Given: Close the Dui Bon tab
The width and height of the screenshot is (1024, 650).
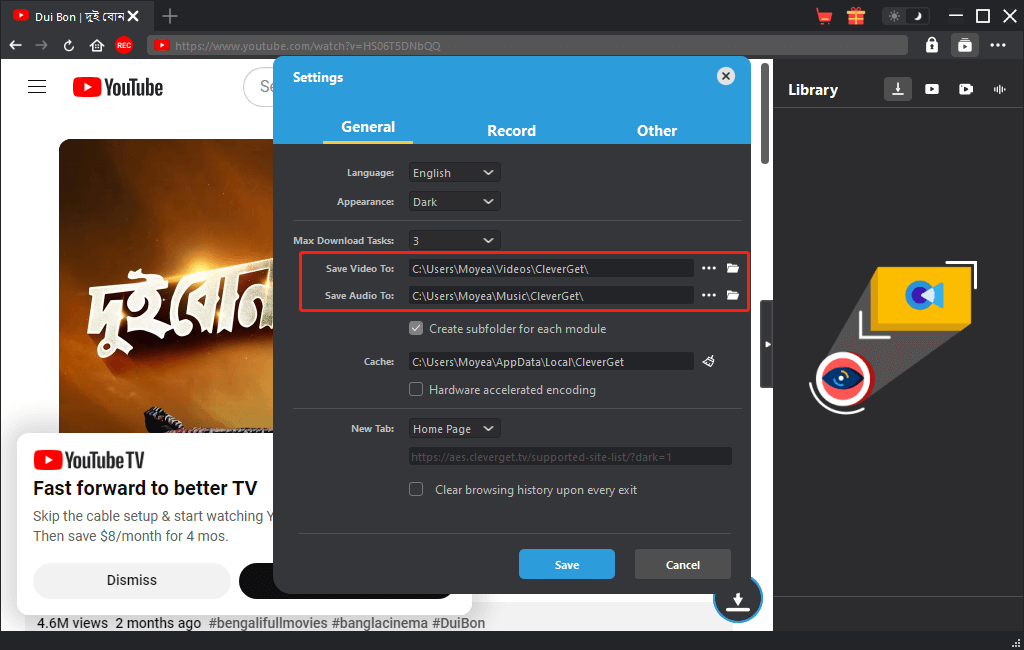Looking at the screenshot, I should pyautogui.click(x=133, y=16).
